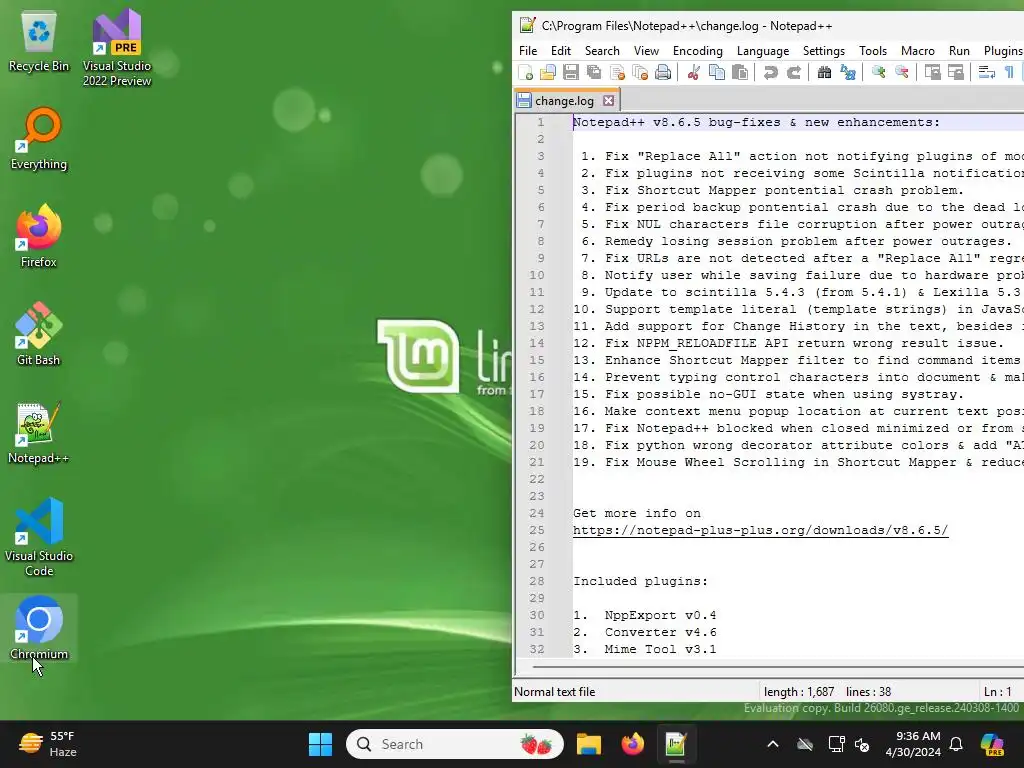The width and height of the screenshot is (1024, 768).
Task: Open the Run menu
Action: coord(959,51)
